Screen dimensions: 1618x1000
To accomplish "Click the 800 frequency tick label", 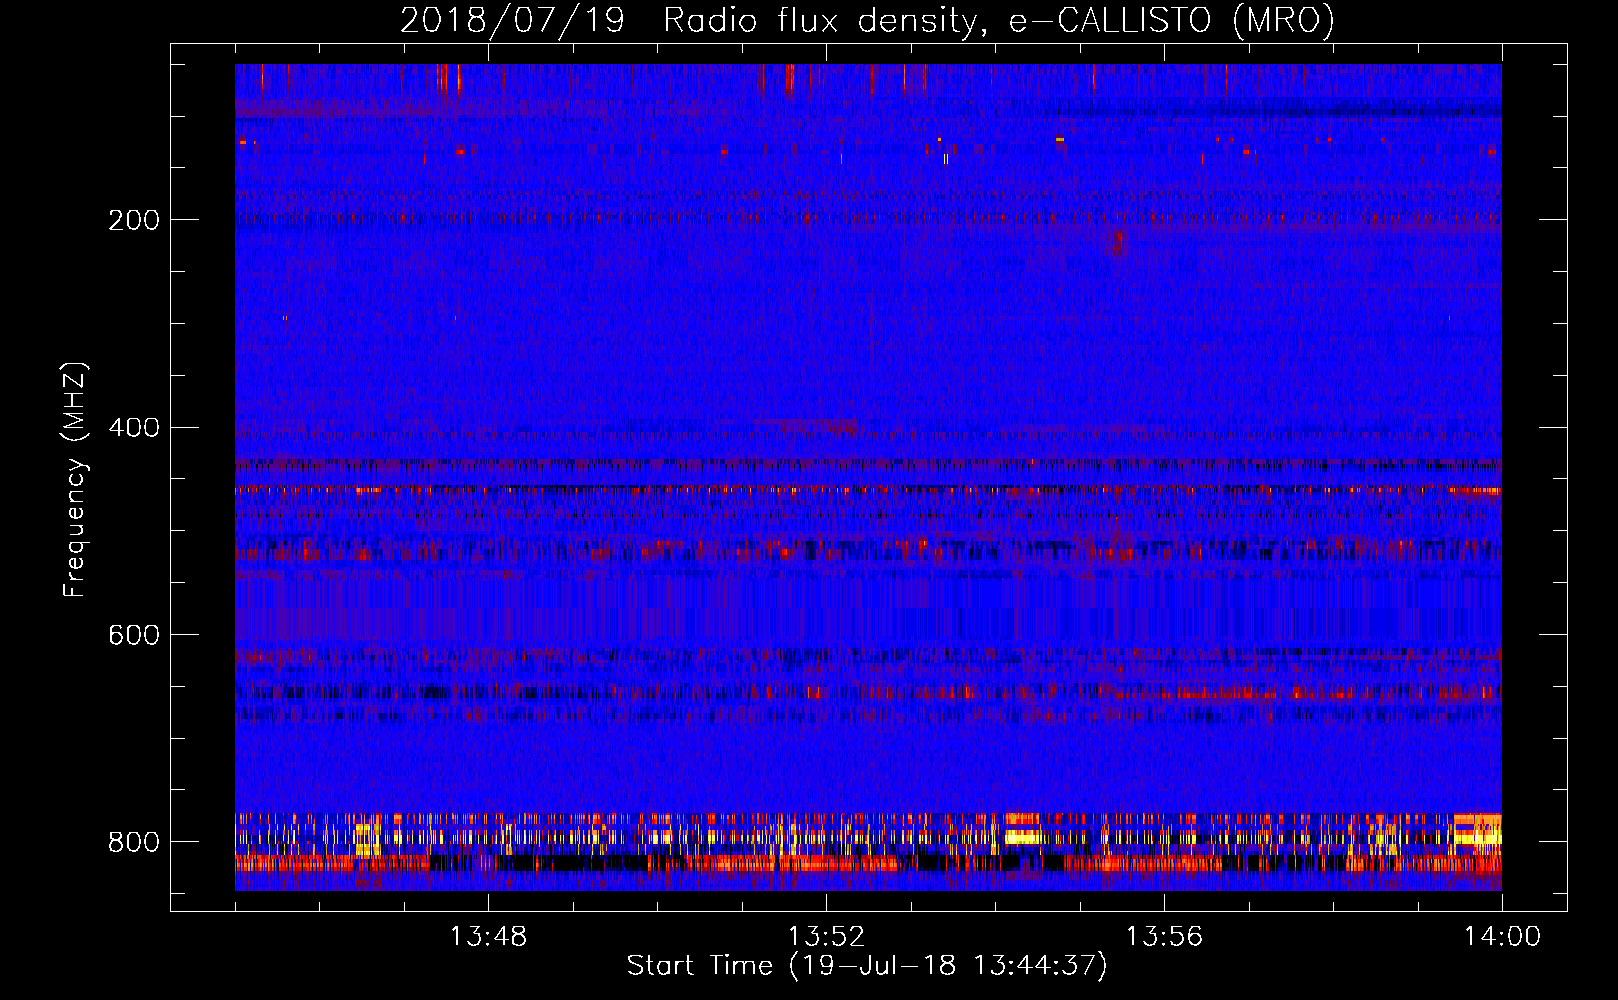I will 134,842.
